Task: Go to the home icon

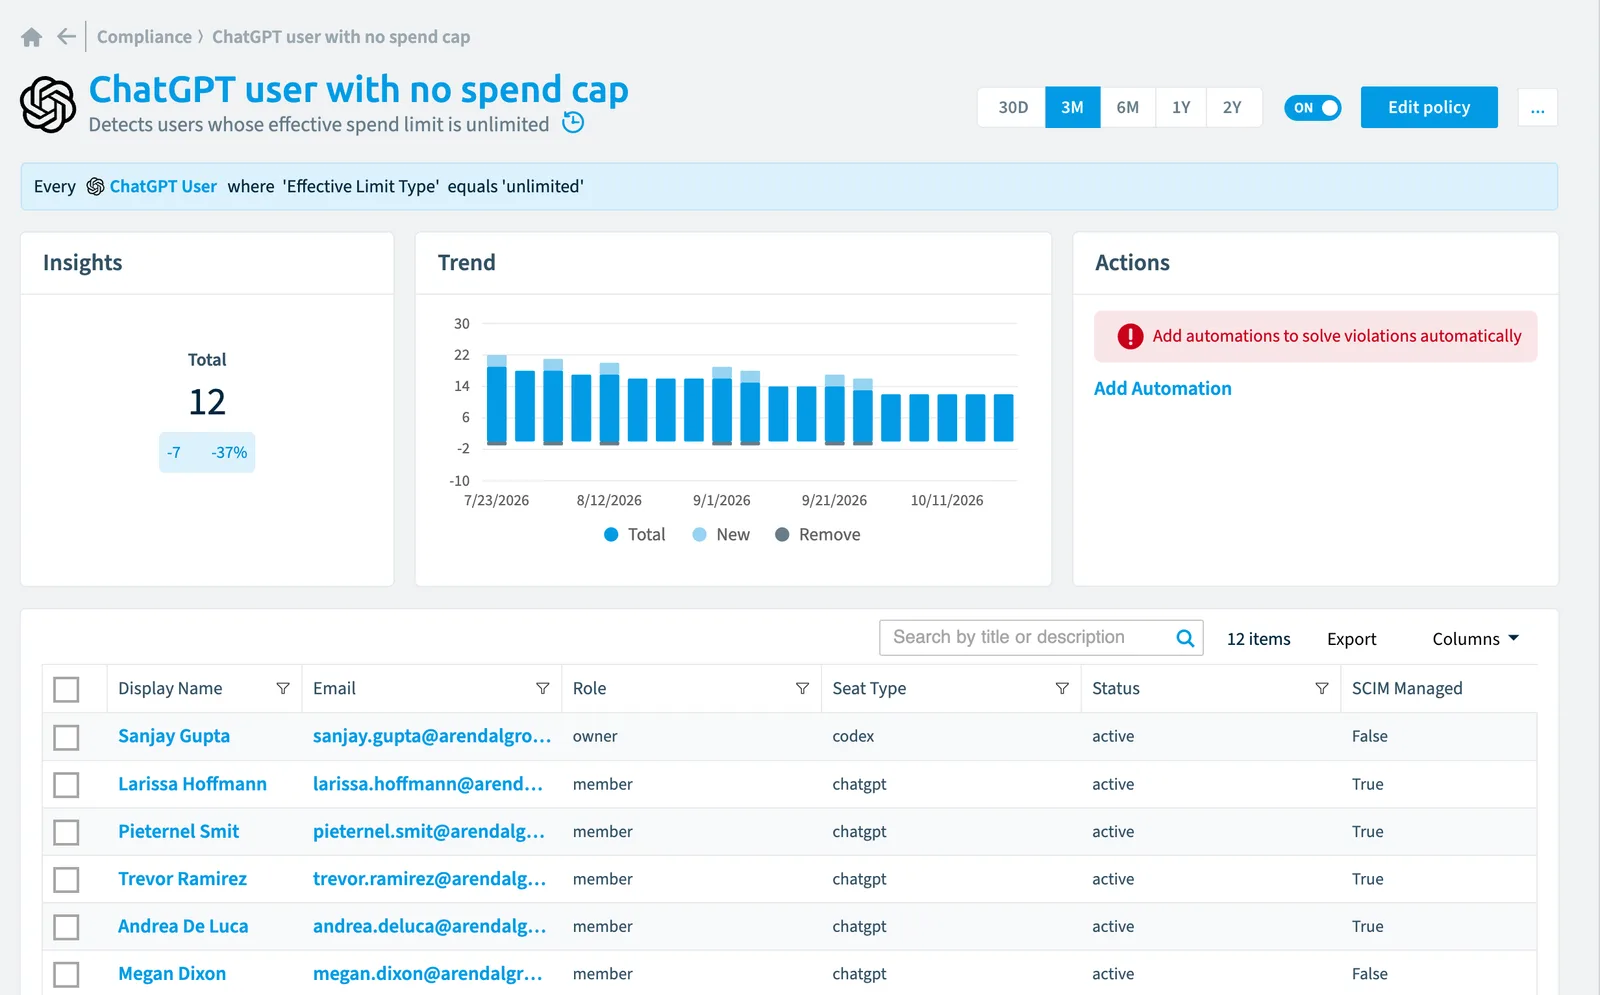Action: [31, 37]
